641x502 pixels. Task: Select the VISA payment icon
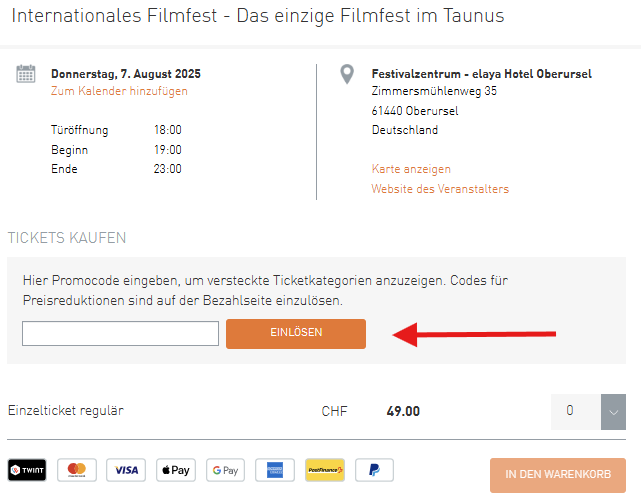point(126,470)
